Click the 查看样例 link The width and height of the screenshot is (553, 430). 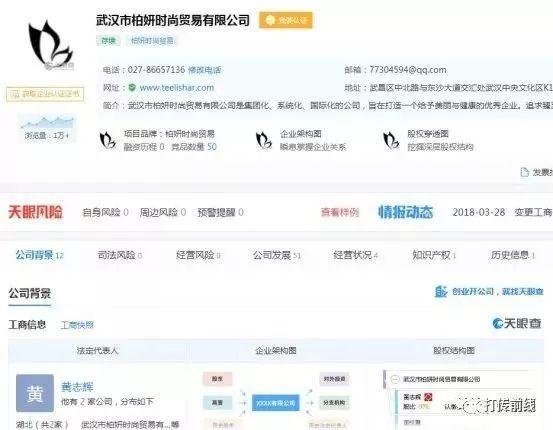click(340, 212)
